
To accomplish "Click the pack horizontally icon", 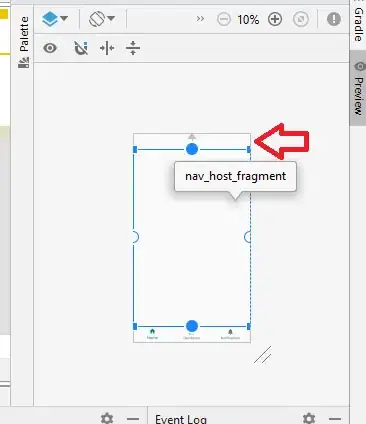I will pos(107,48).
